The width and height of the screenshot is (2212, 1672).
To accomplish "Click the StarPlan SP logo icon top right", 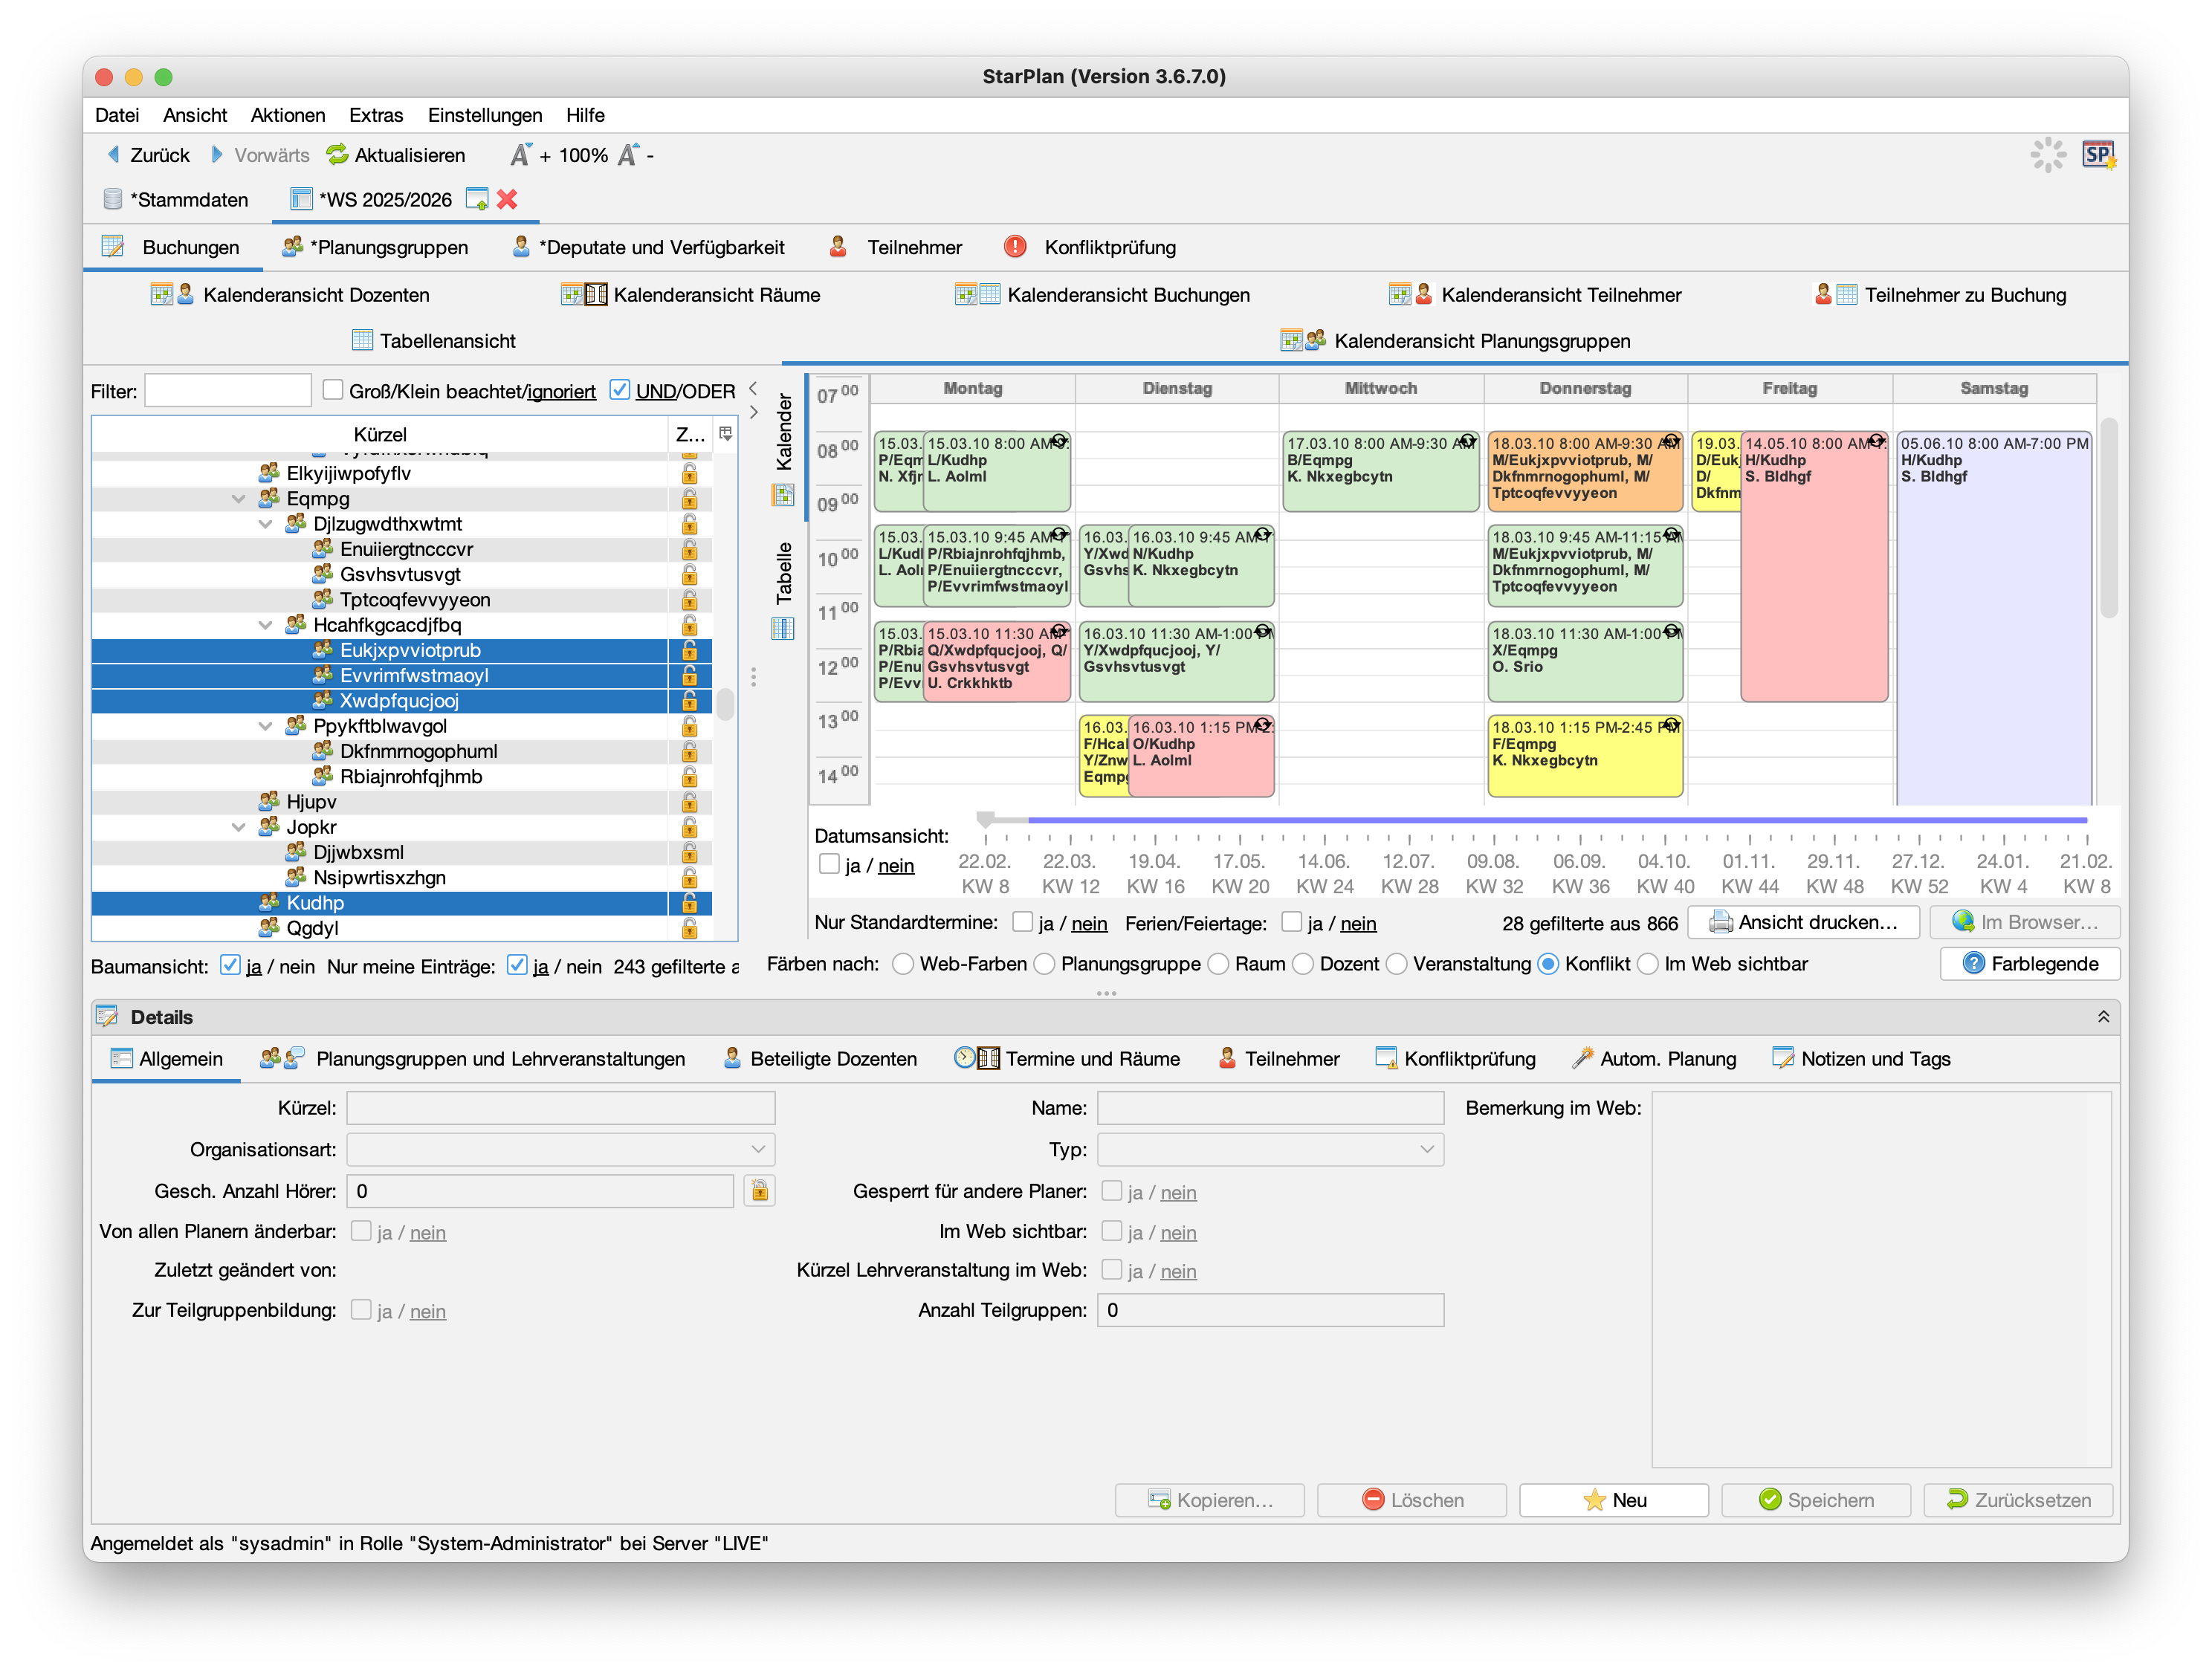I will coord(2097,155).
